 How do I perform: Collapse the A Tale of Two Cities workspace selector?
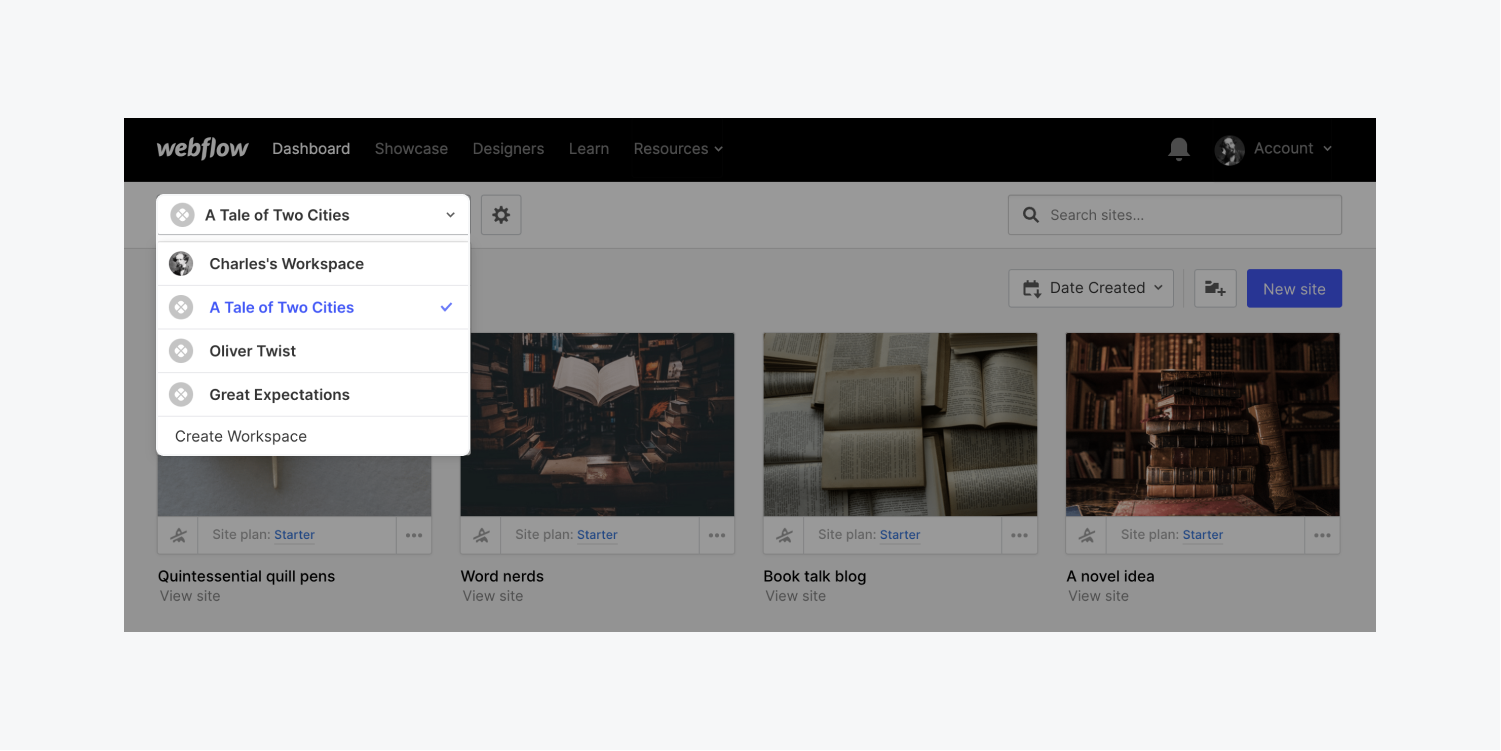[x=313, y=215]
